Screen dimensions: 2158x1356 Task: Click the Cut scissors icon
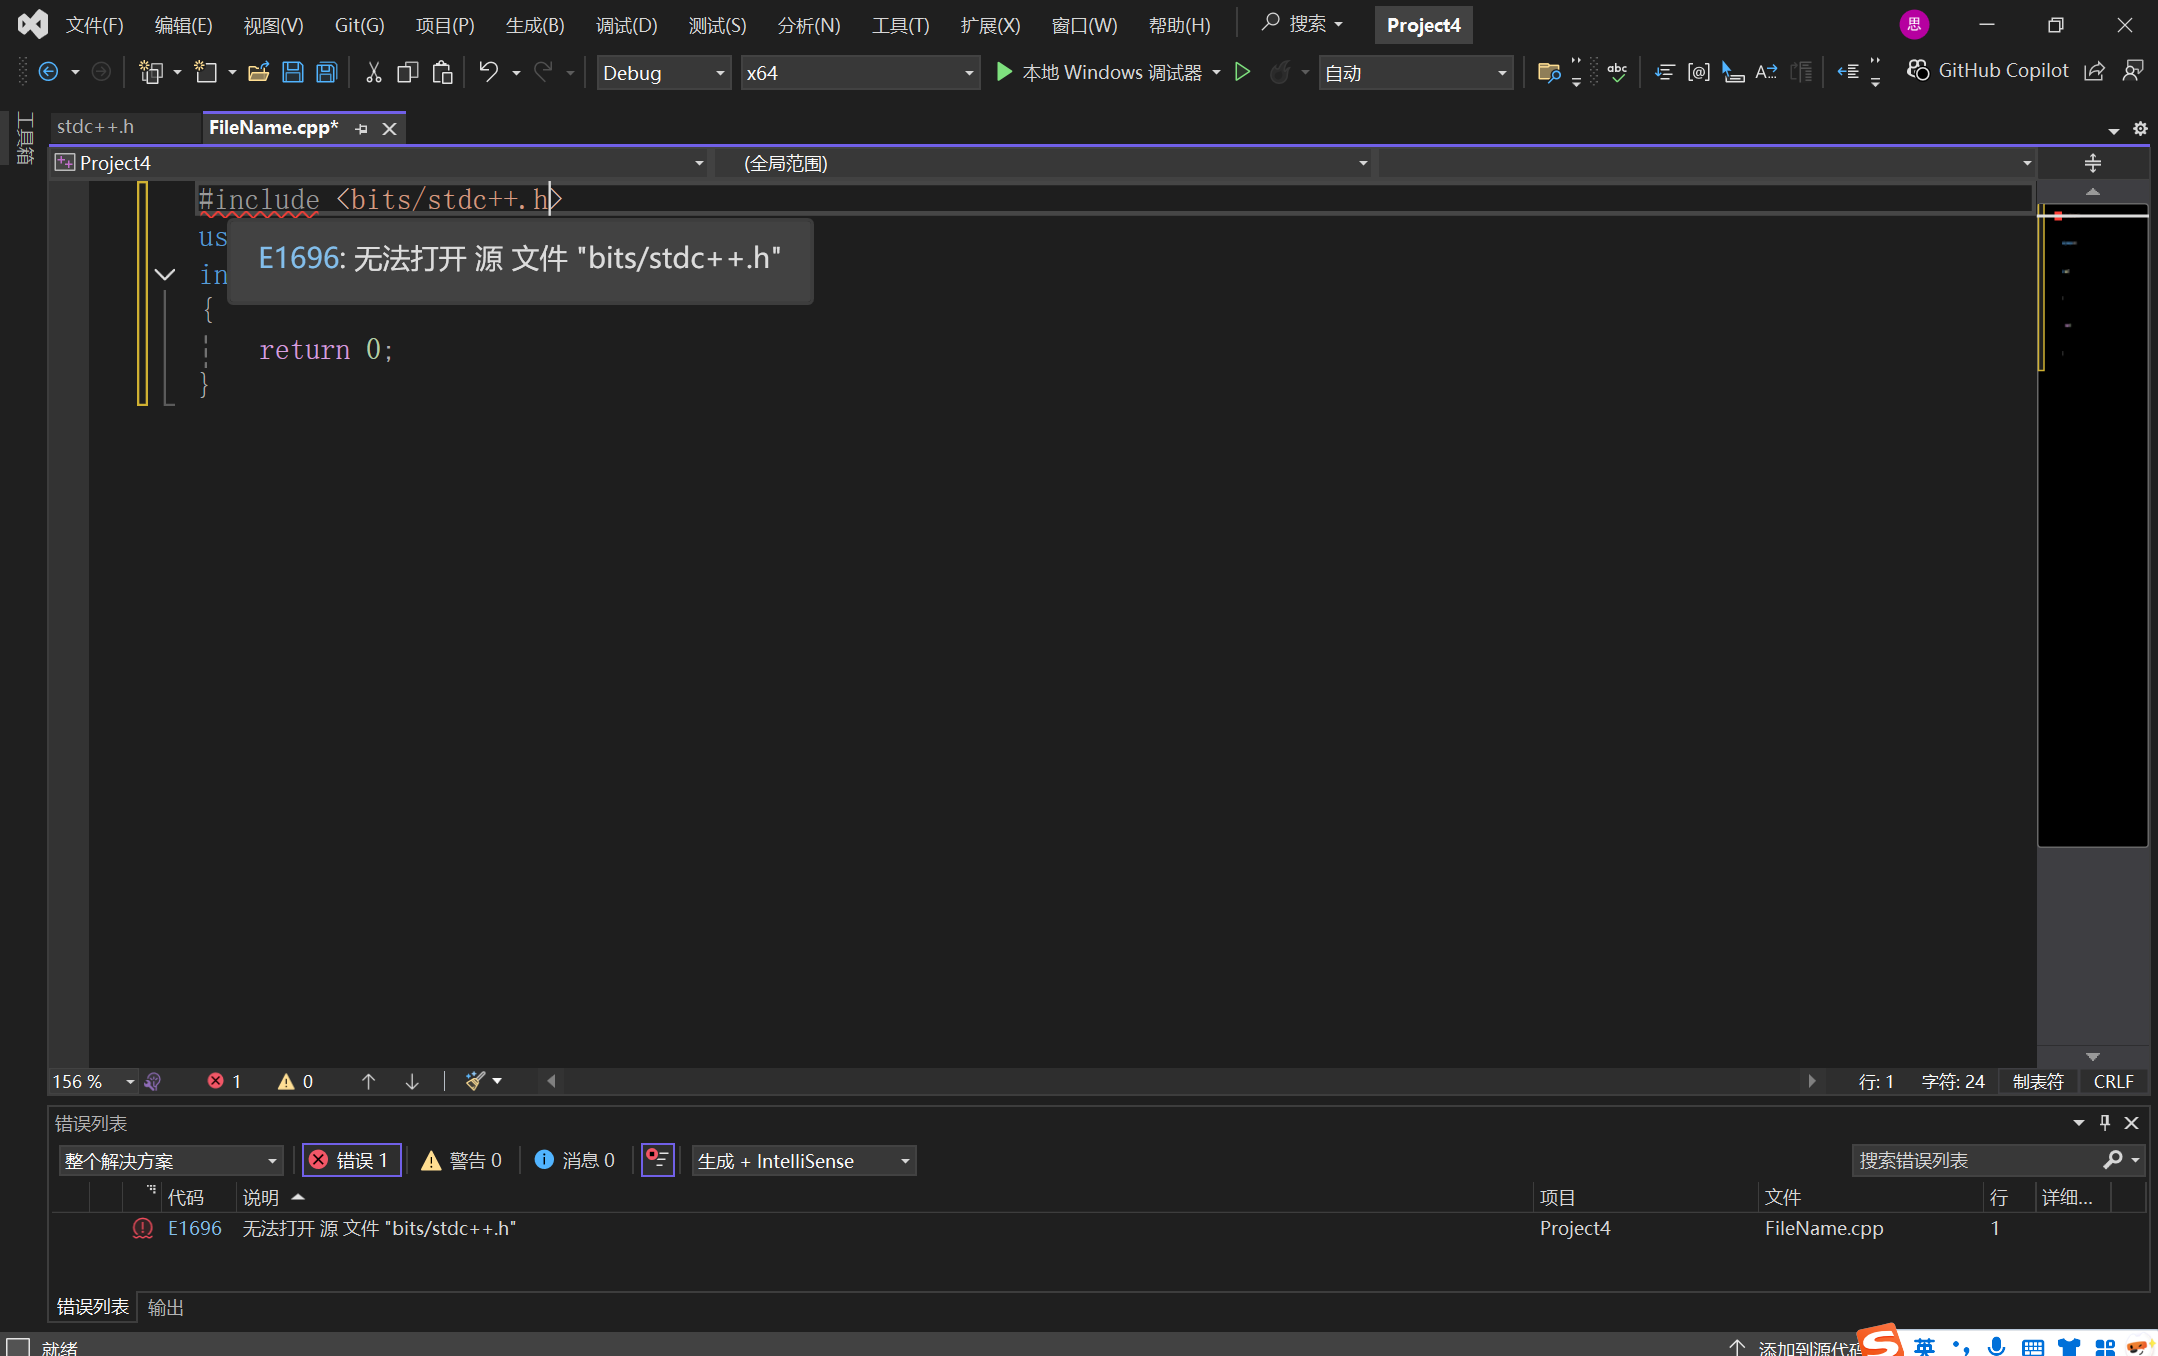pyautogui.click(x=373, y=72)
